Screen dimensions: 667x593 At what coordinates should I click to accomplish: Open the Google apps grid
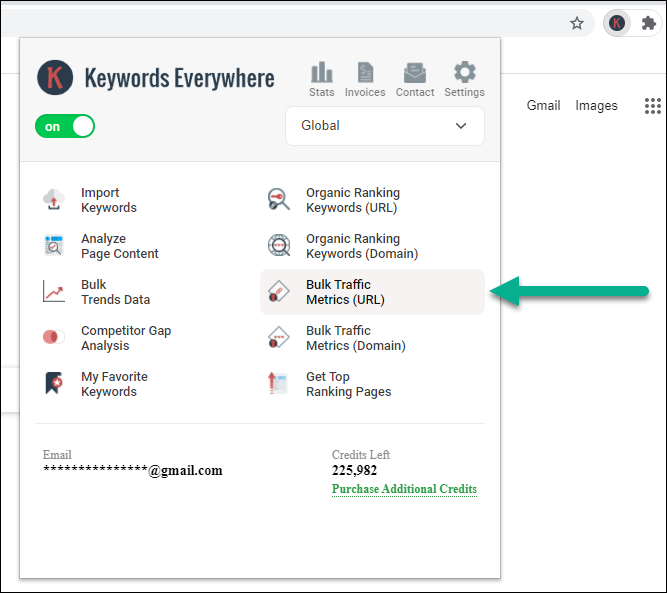pos(653,106)
